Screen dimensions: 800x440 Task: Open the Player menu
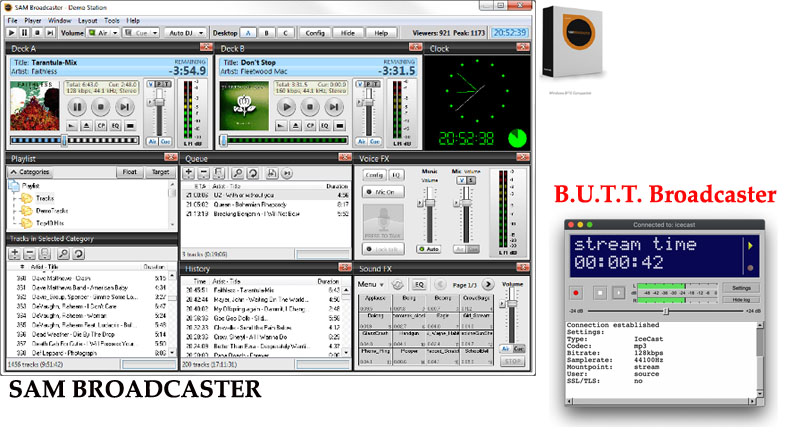(x=33, y=20)
